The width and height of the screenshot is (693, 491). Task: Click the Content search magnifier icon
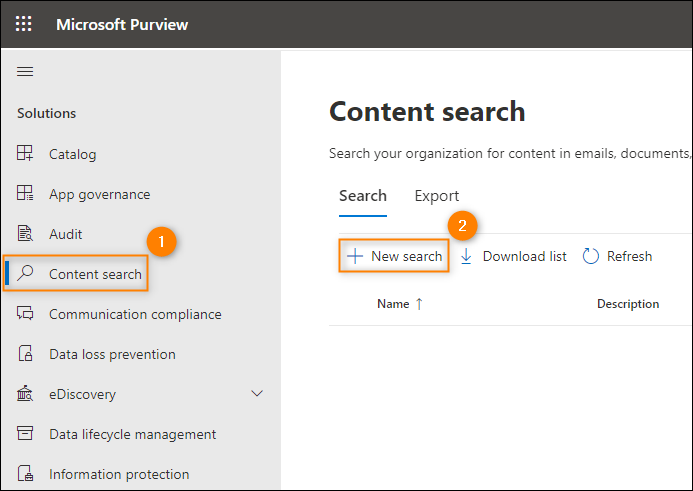(x=26, y=274)
